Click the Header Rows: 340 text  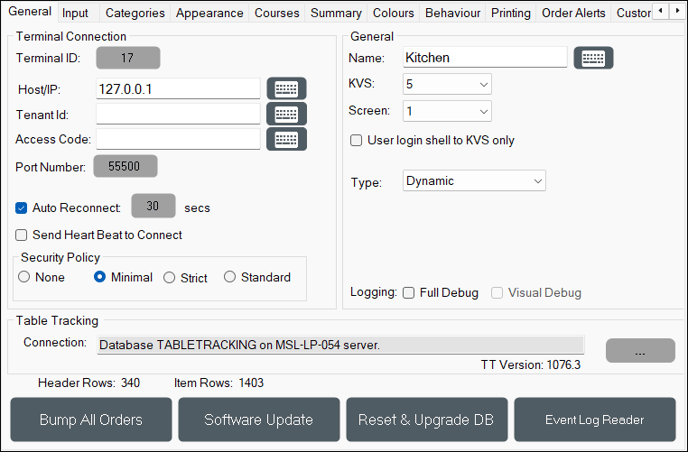(89, 383)
